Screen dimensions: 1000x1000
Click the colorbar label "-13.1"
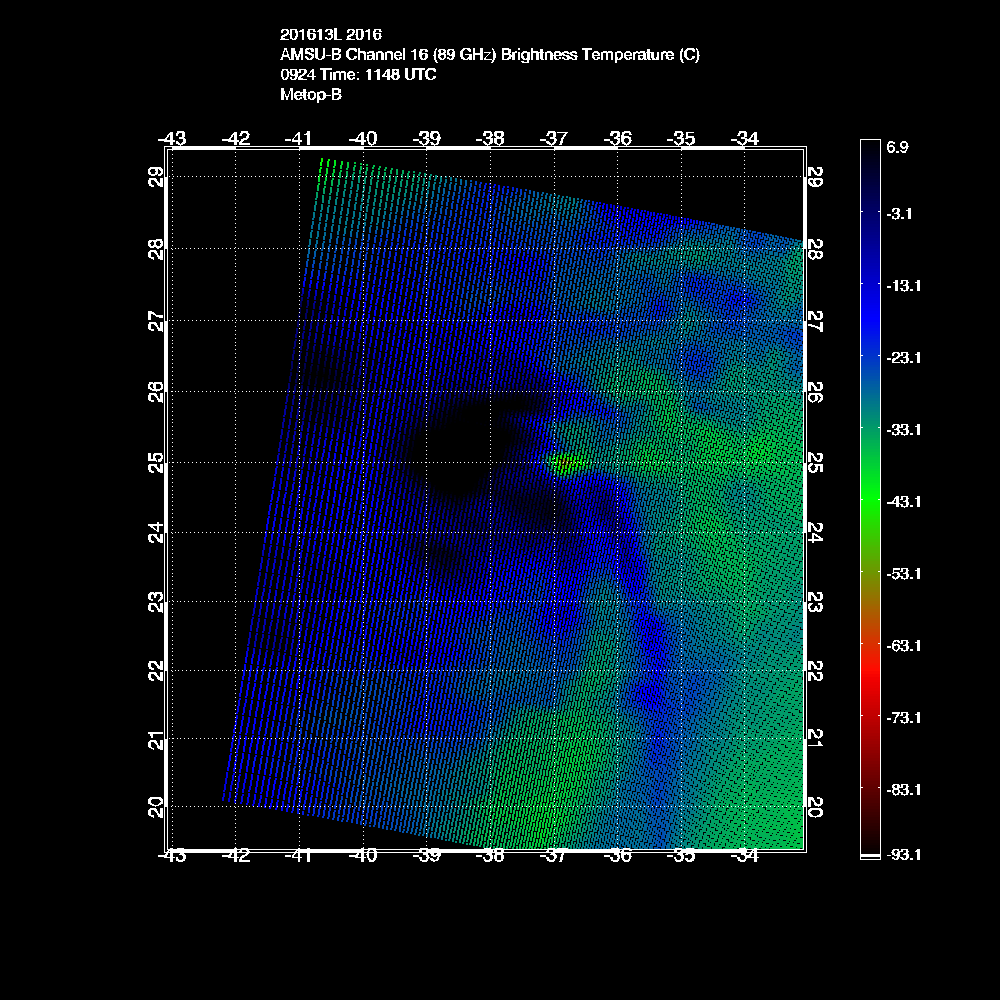click(904, 286)
